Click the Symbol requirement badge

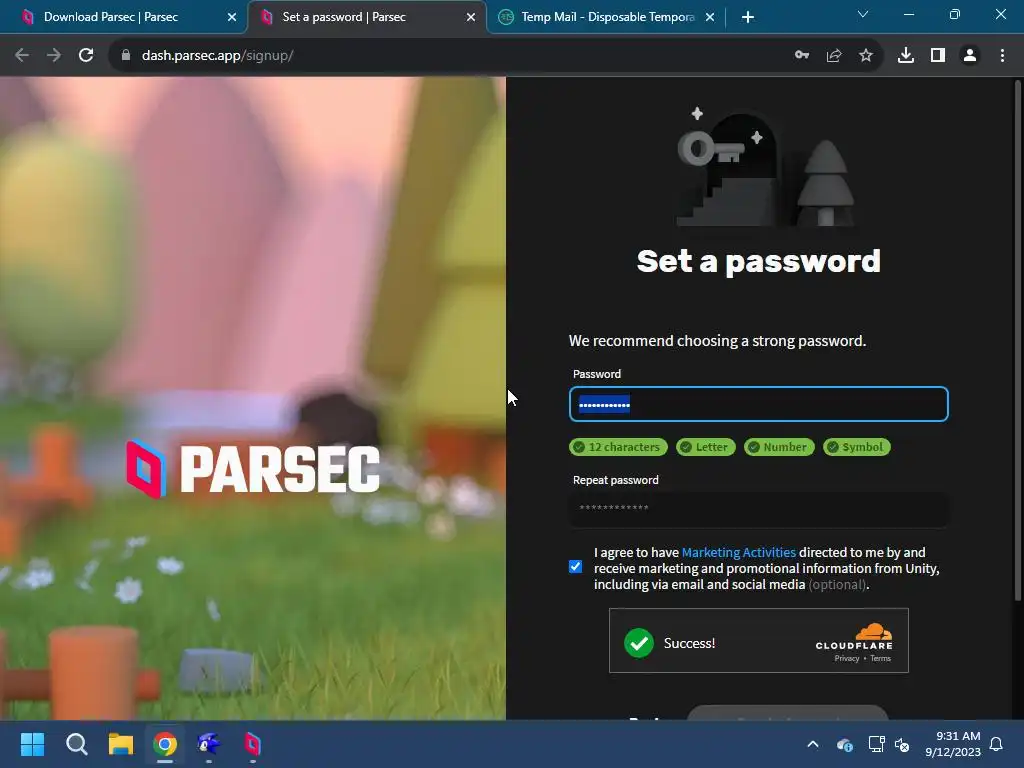click(x=856, y=447)
